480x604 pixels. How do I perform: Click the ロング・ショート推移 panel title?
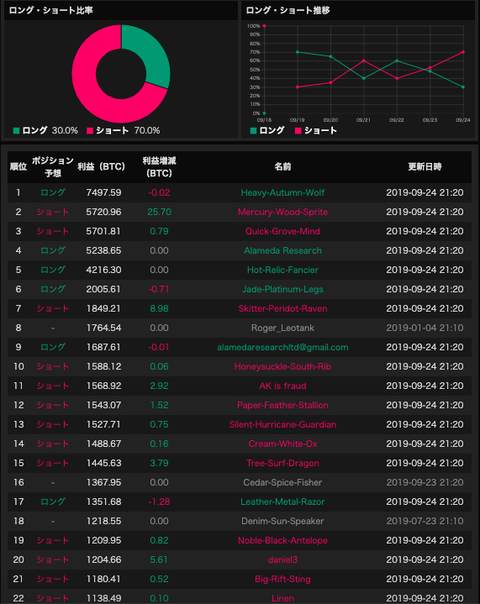(288, 10)
